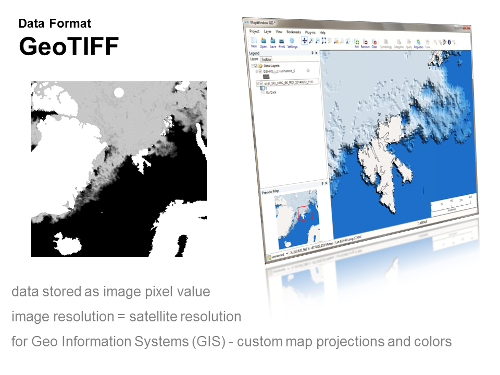
Task: Open the View menu
Action: pos(279,32)
